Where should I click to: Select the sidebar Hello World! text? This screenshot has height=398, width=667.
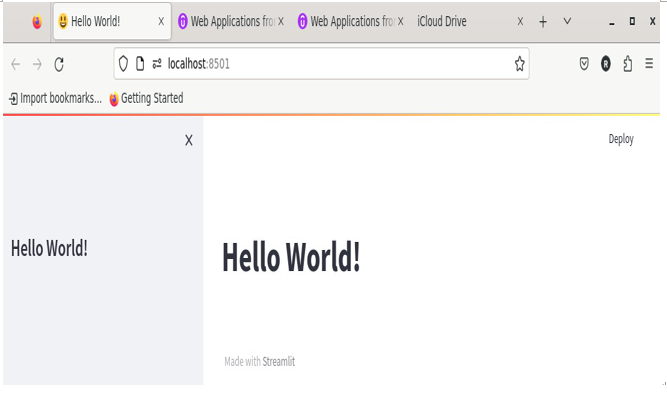49,248
